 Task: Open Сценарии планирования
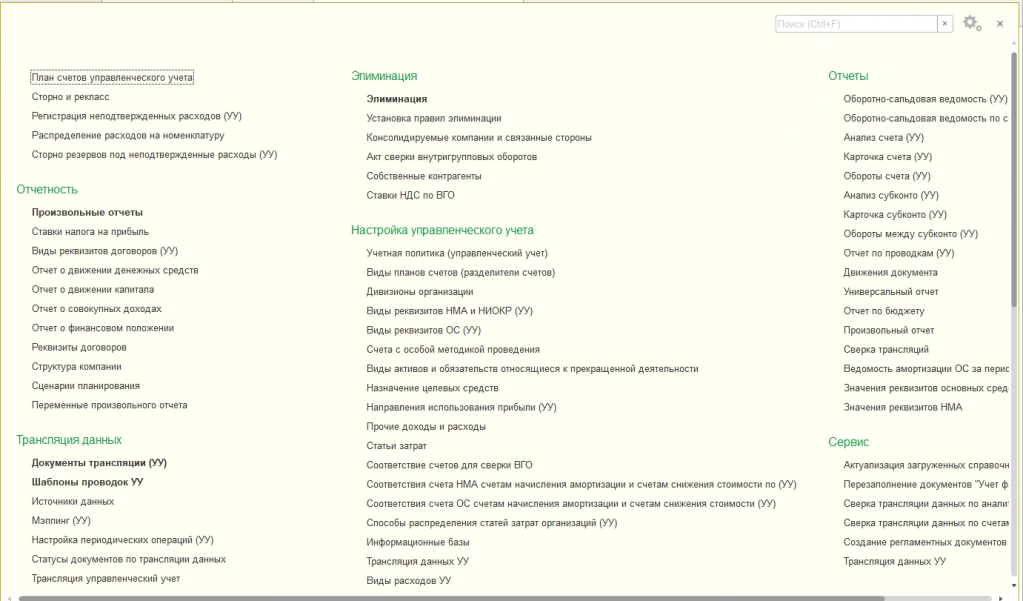[85, 386]
